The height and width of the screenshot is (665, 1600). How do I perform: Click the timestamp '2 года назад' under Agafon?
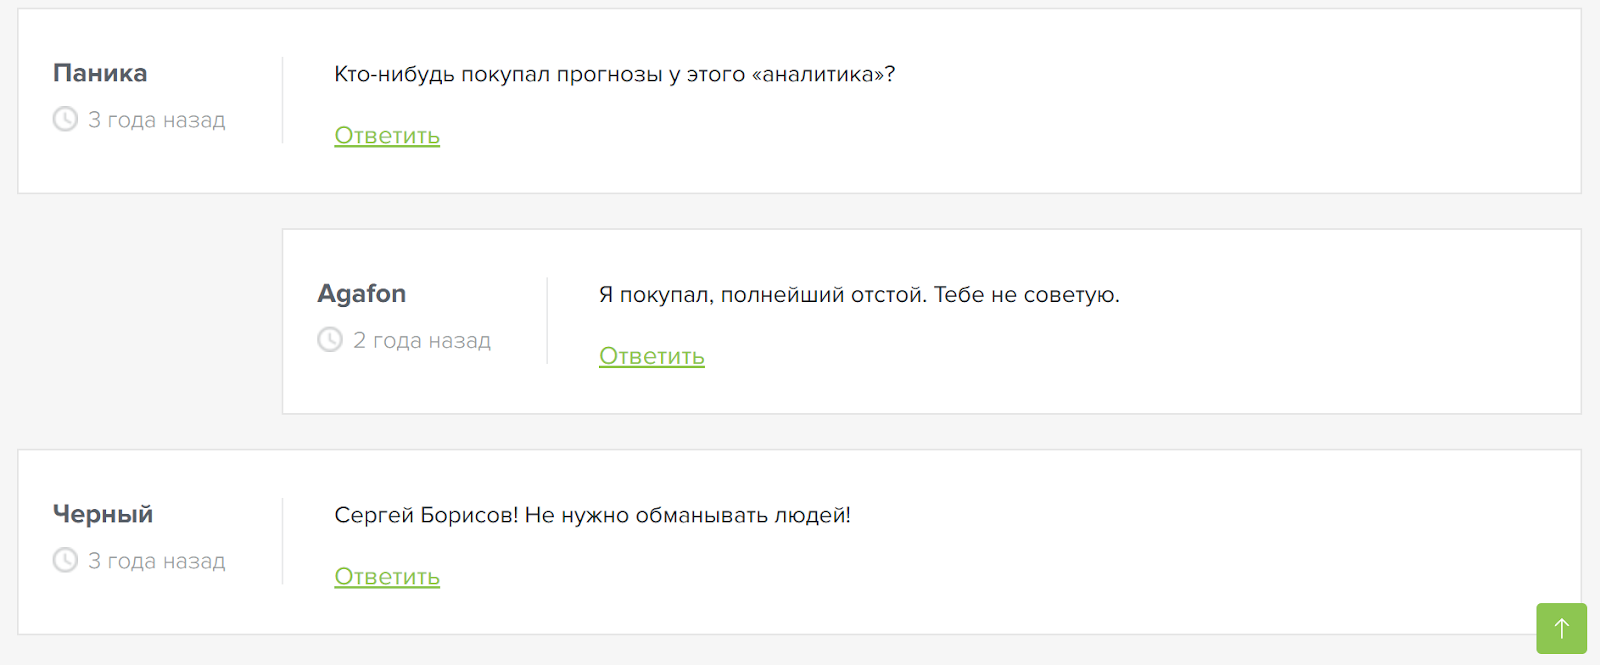click(x=422, y=340)
